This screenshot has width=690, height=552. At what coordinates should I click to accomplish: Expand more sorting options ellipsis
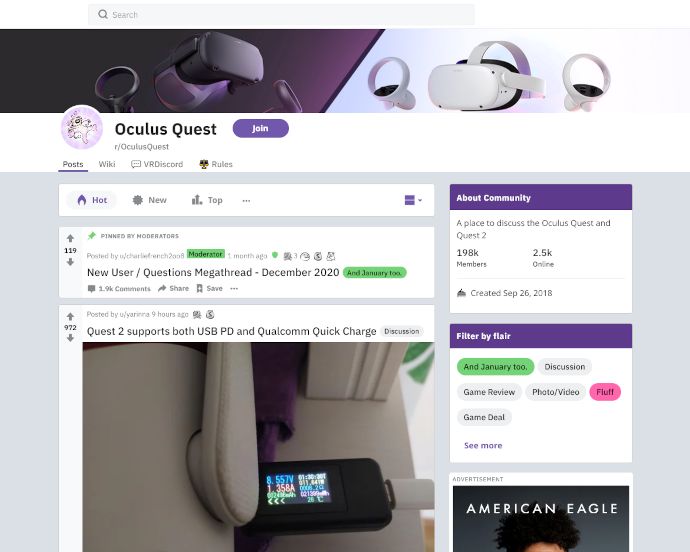tap(246, 201)
